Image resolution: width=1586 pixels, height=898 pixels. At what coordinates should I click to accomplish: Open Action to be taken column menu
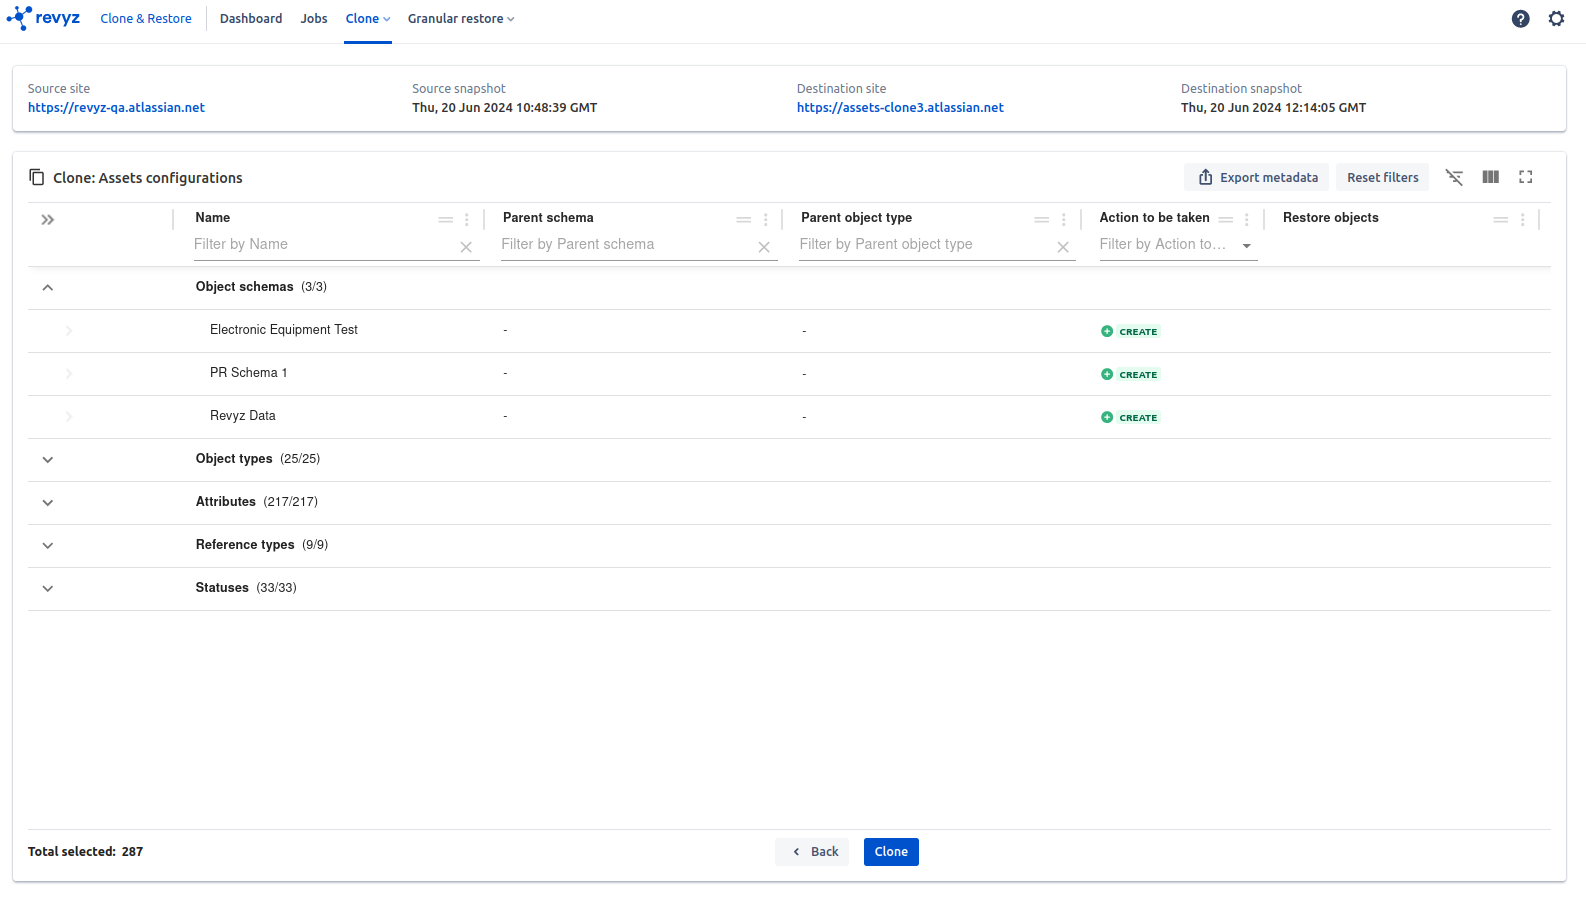pos(1246,220)
